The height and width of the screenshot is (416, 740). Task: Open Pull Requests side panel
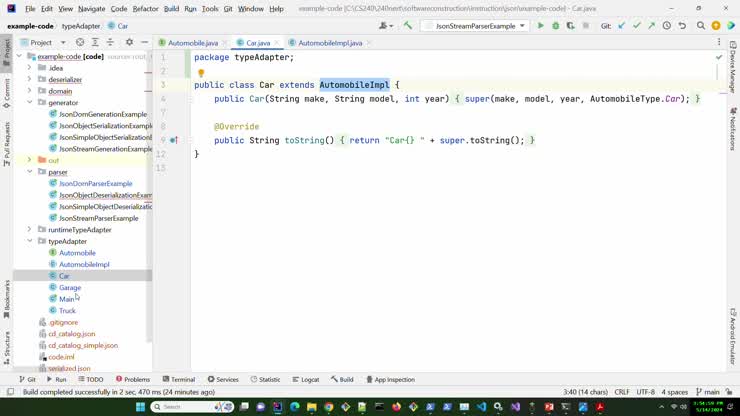click(x=7, y=144)
